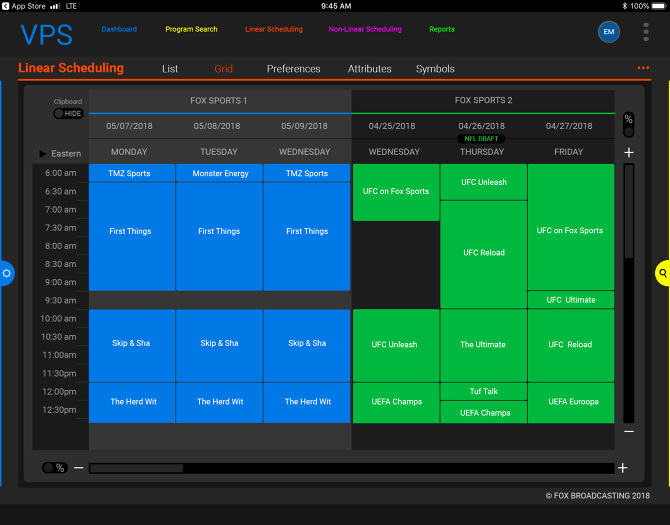The image size is (670, 525).
Task: Select Friday UFC on Fox Sports block
Action: [x=571, y=227]
